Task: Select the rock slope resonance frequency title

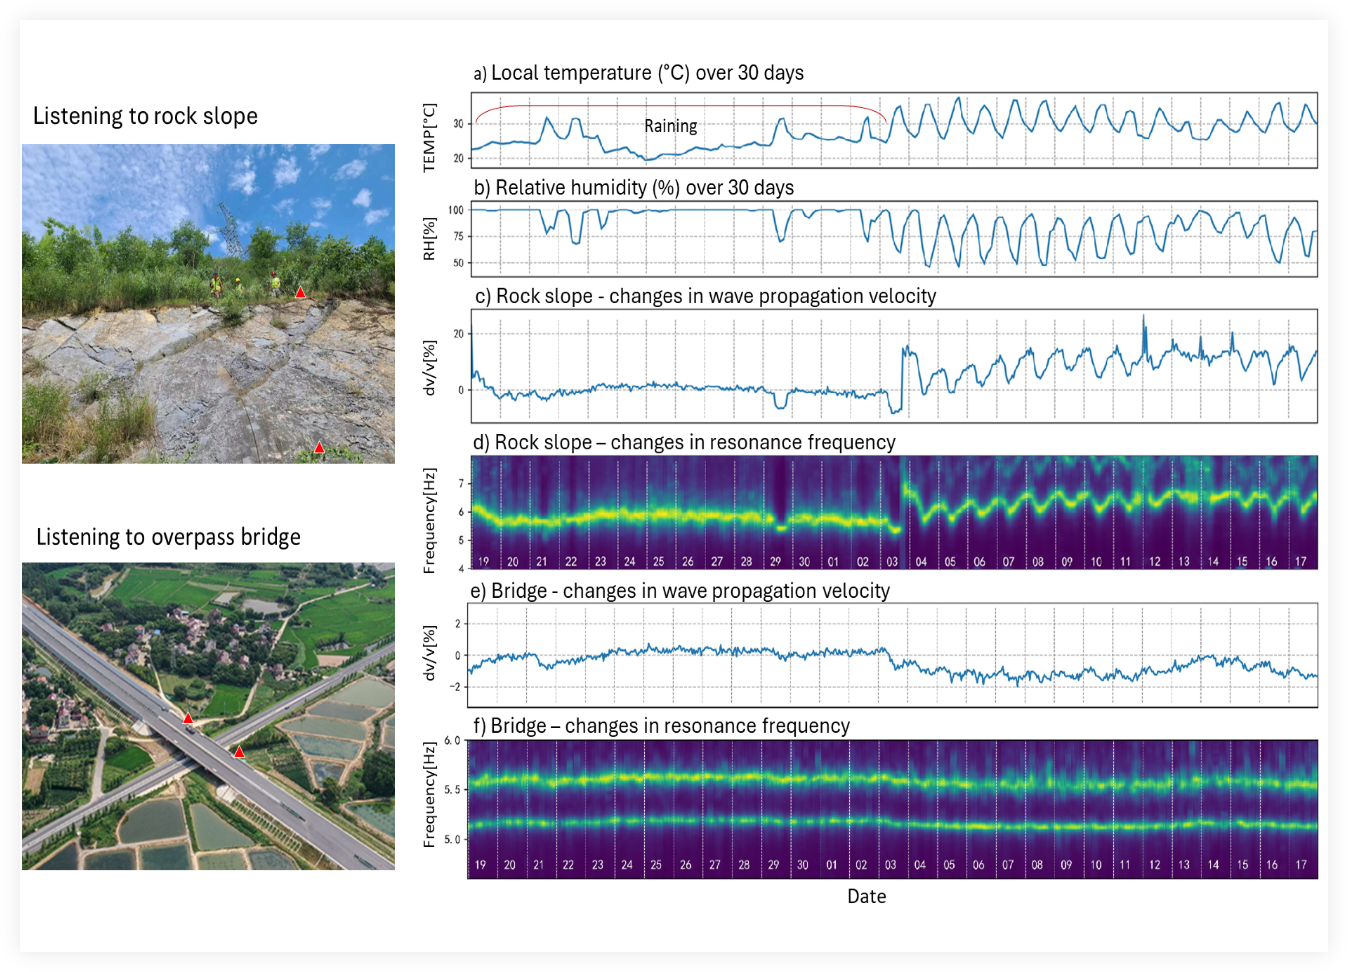Action: tap(684, 442)
